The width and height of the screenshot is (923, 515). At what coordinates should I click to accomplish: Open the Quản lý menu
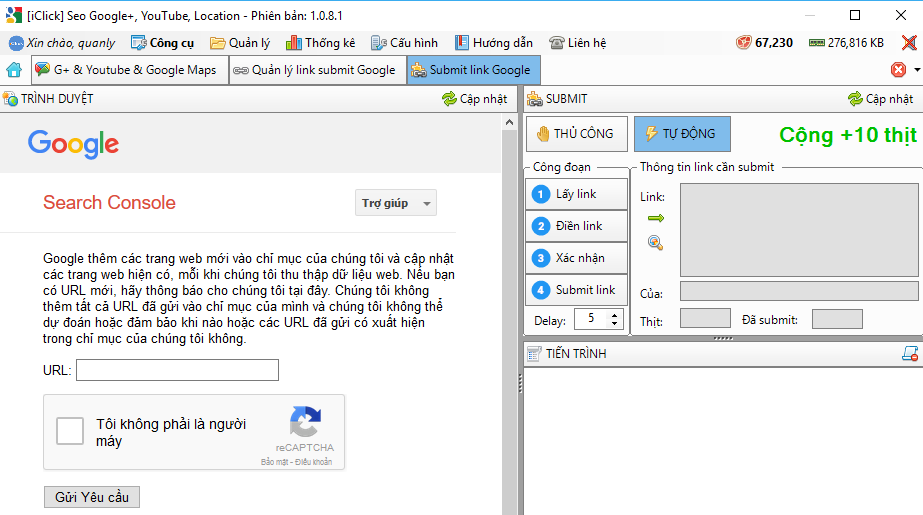pyautogui.click(x=240, y=43)
